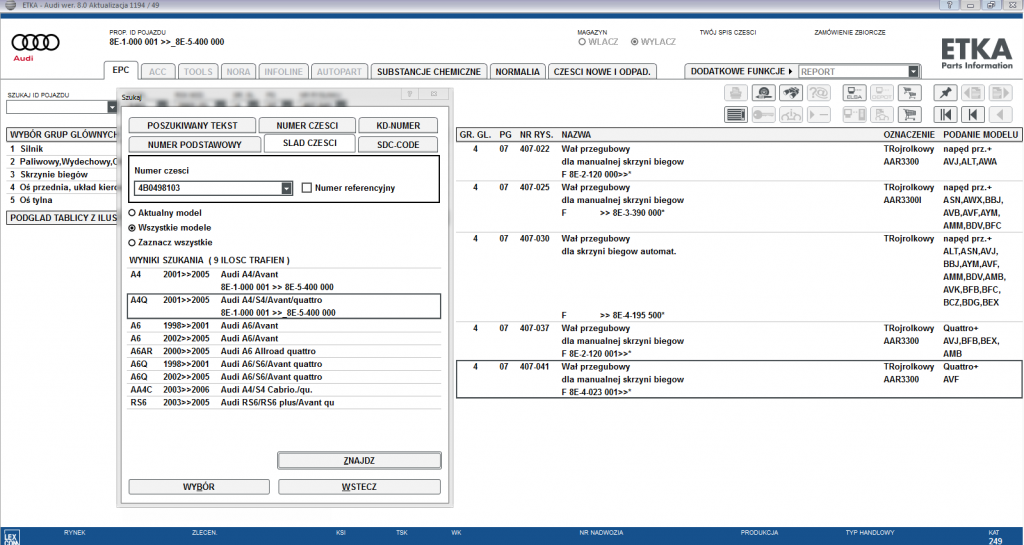Switch to SUBSTANCJE CHEMICZNE tab
1024x545 pixels.
click(x=428, y=72)
